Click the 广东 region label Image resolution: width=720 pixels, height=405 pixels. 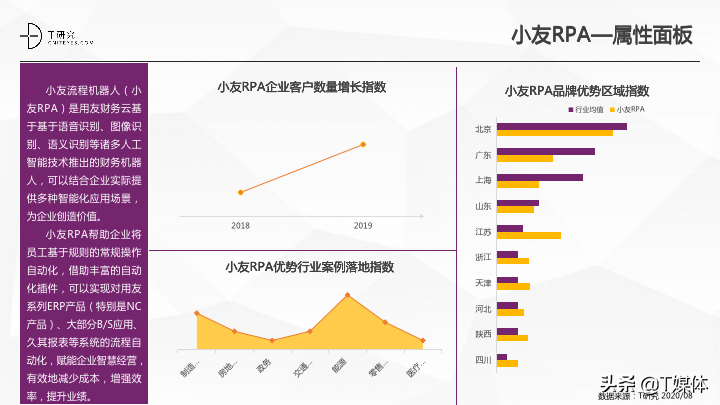(x=483, y=155)
